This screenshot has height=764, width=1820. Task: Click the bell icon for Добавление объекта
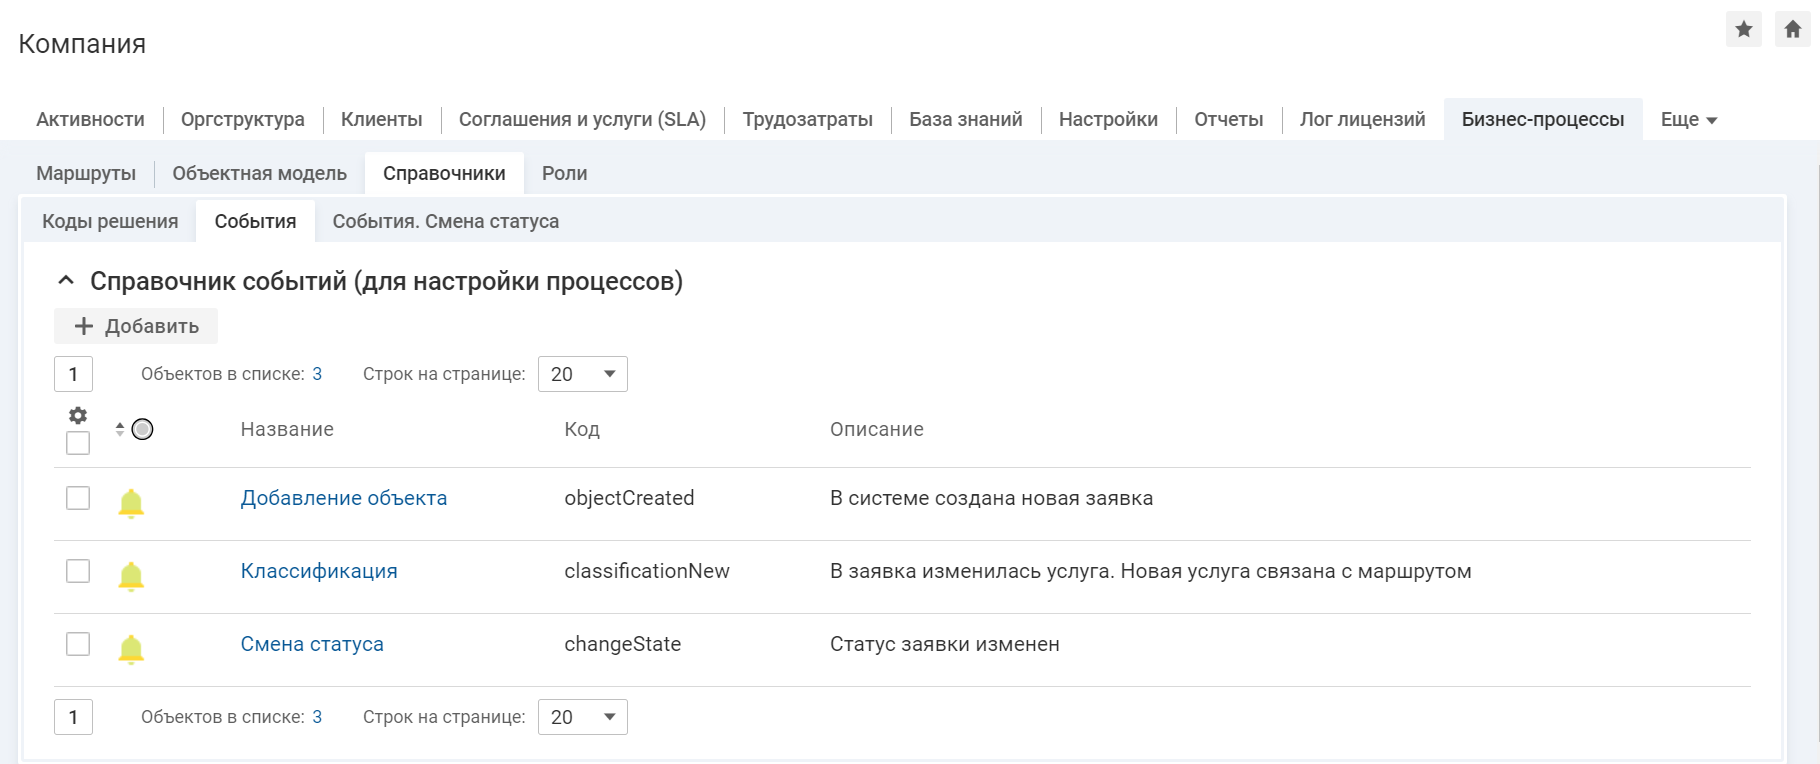(x=131, y=503)
